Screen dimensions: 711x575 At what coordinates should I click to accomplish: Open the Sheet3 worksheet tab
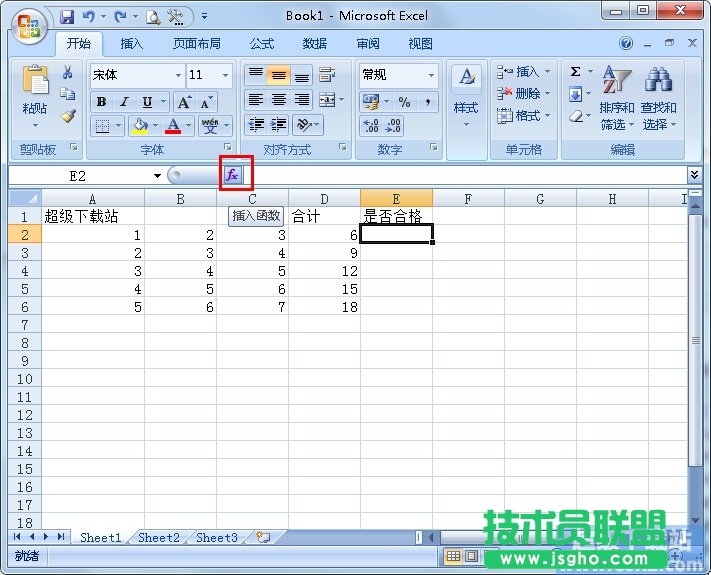point(217,537)
